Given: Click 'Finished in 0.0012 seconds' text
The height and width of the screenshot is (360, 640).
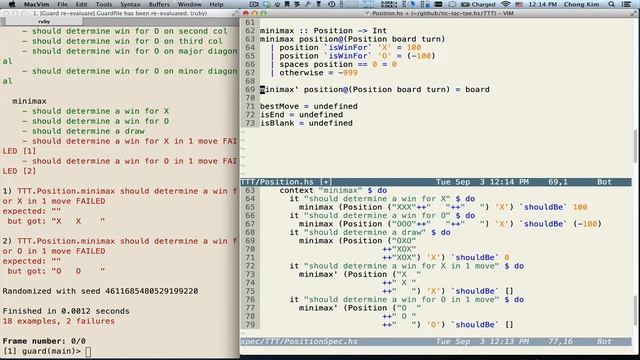Looking at the screenshot, I should point(66,311).
